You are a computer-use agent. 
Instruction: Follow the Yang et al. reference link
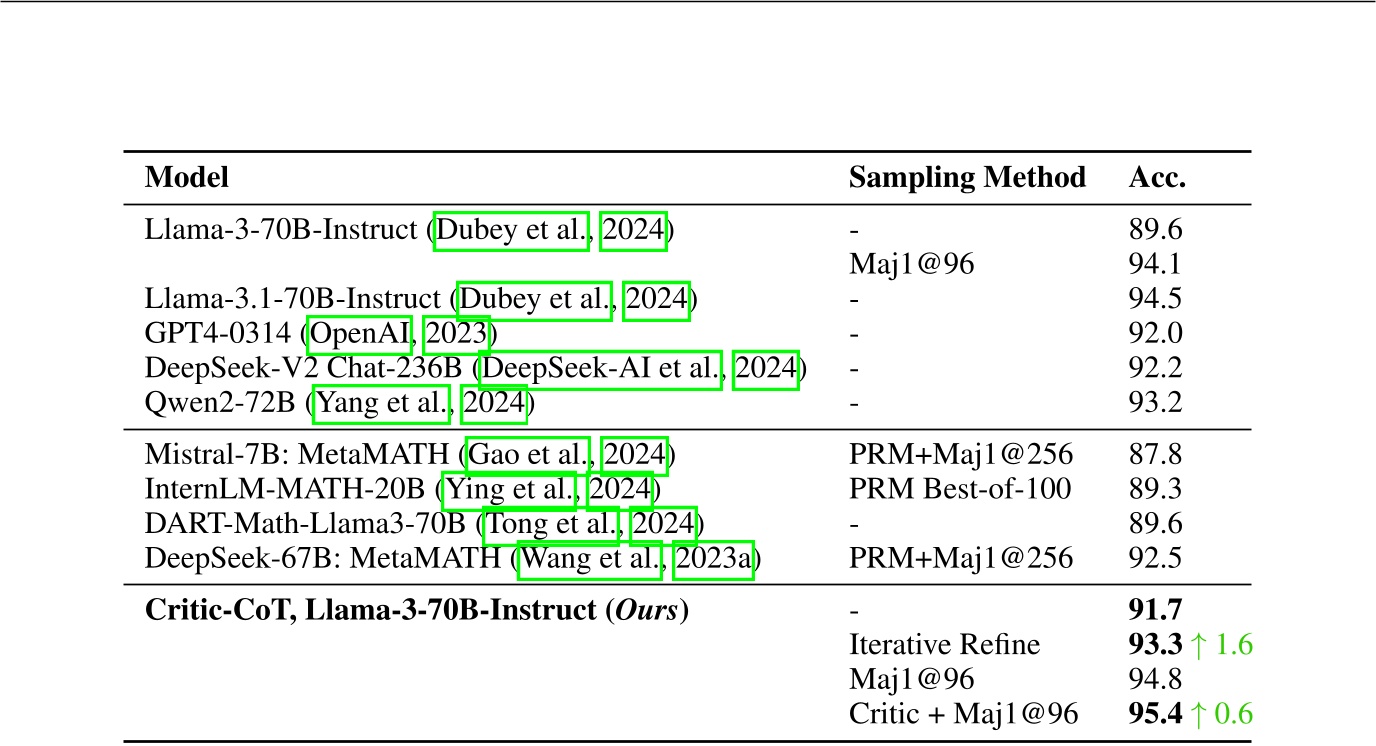(382, 404)
